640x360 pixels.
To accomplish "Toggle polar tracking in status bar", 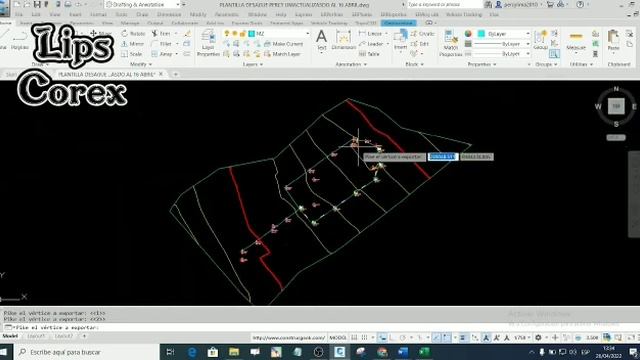I will 403,338.
